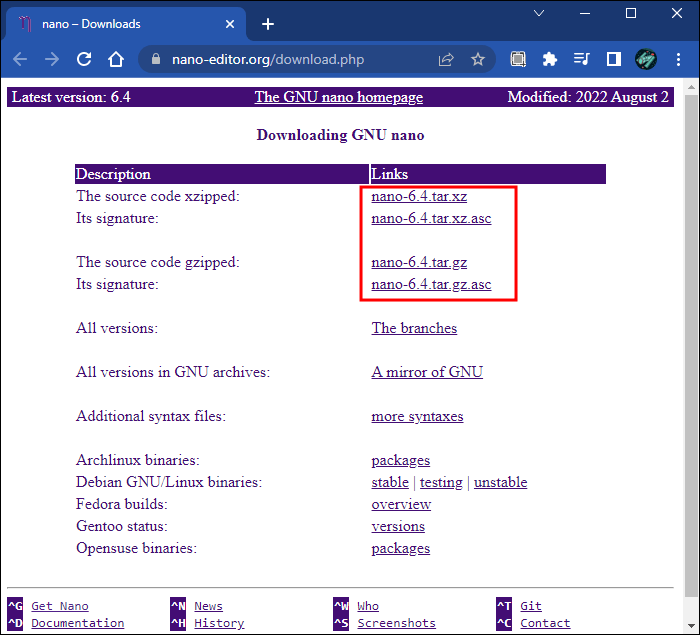
Task: Open Debian unstable link
Action: [500, 482]
